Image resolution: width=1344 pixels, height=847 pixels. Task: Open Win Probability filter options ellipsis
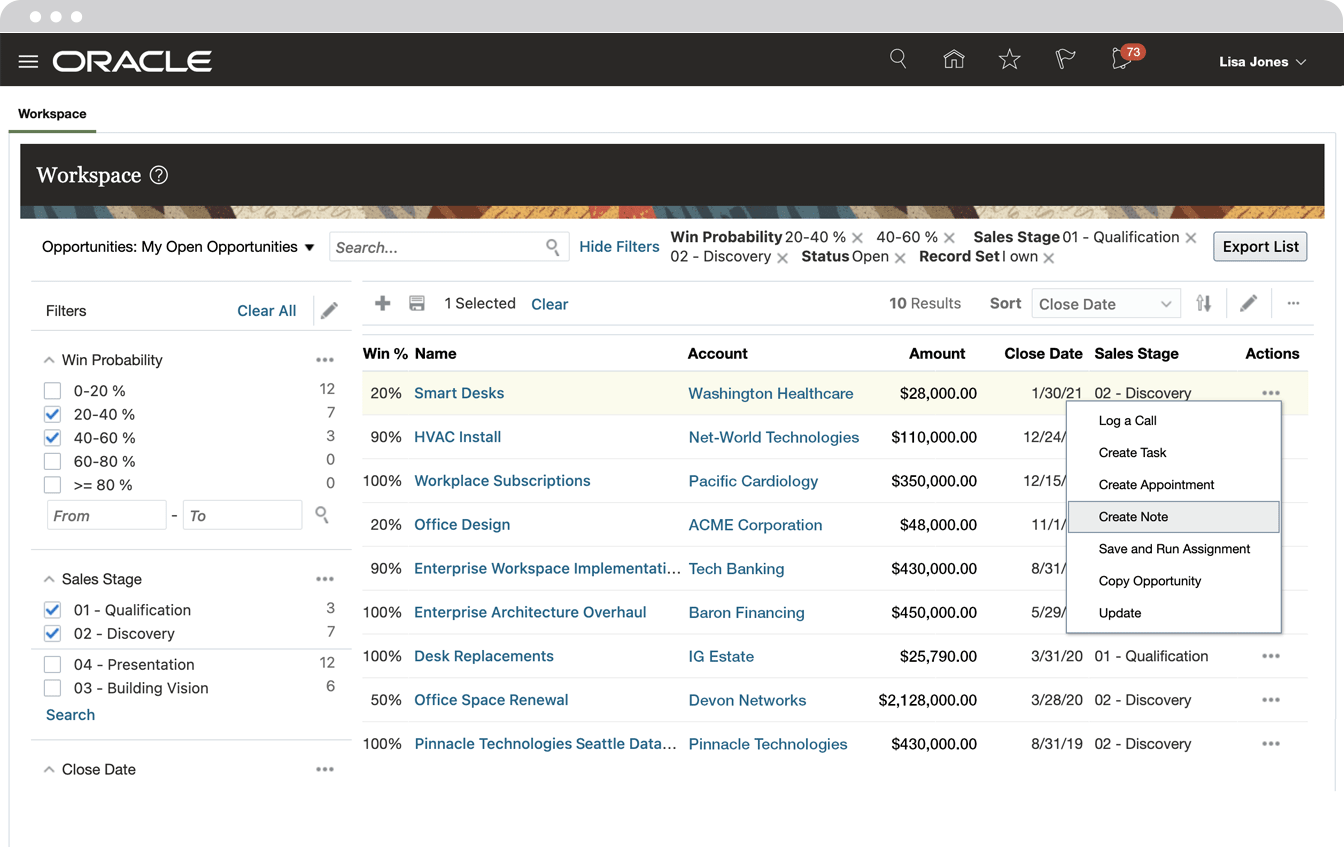point(325,360)
